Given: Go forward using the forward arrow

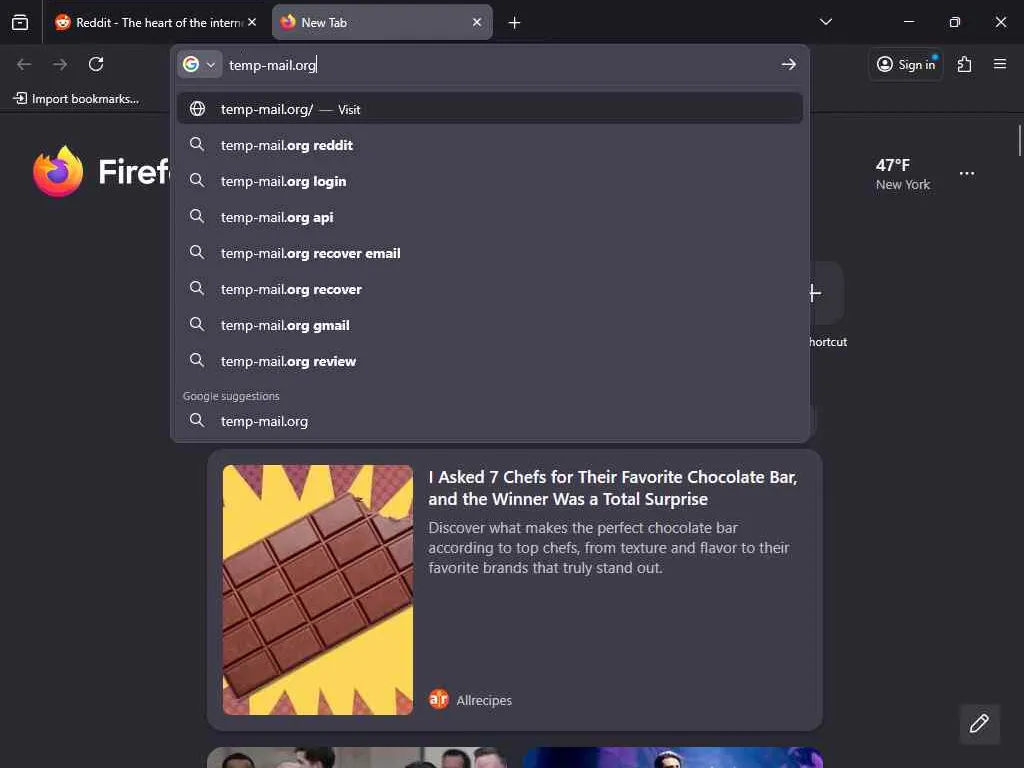Looking at the screenshot, I should (x=60, y=64).
